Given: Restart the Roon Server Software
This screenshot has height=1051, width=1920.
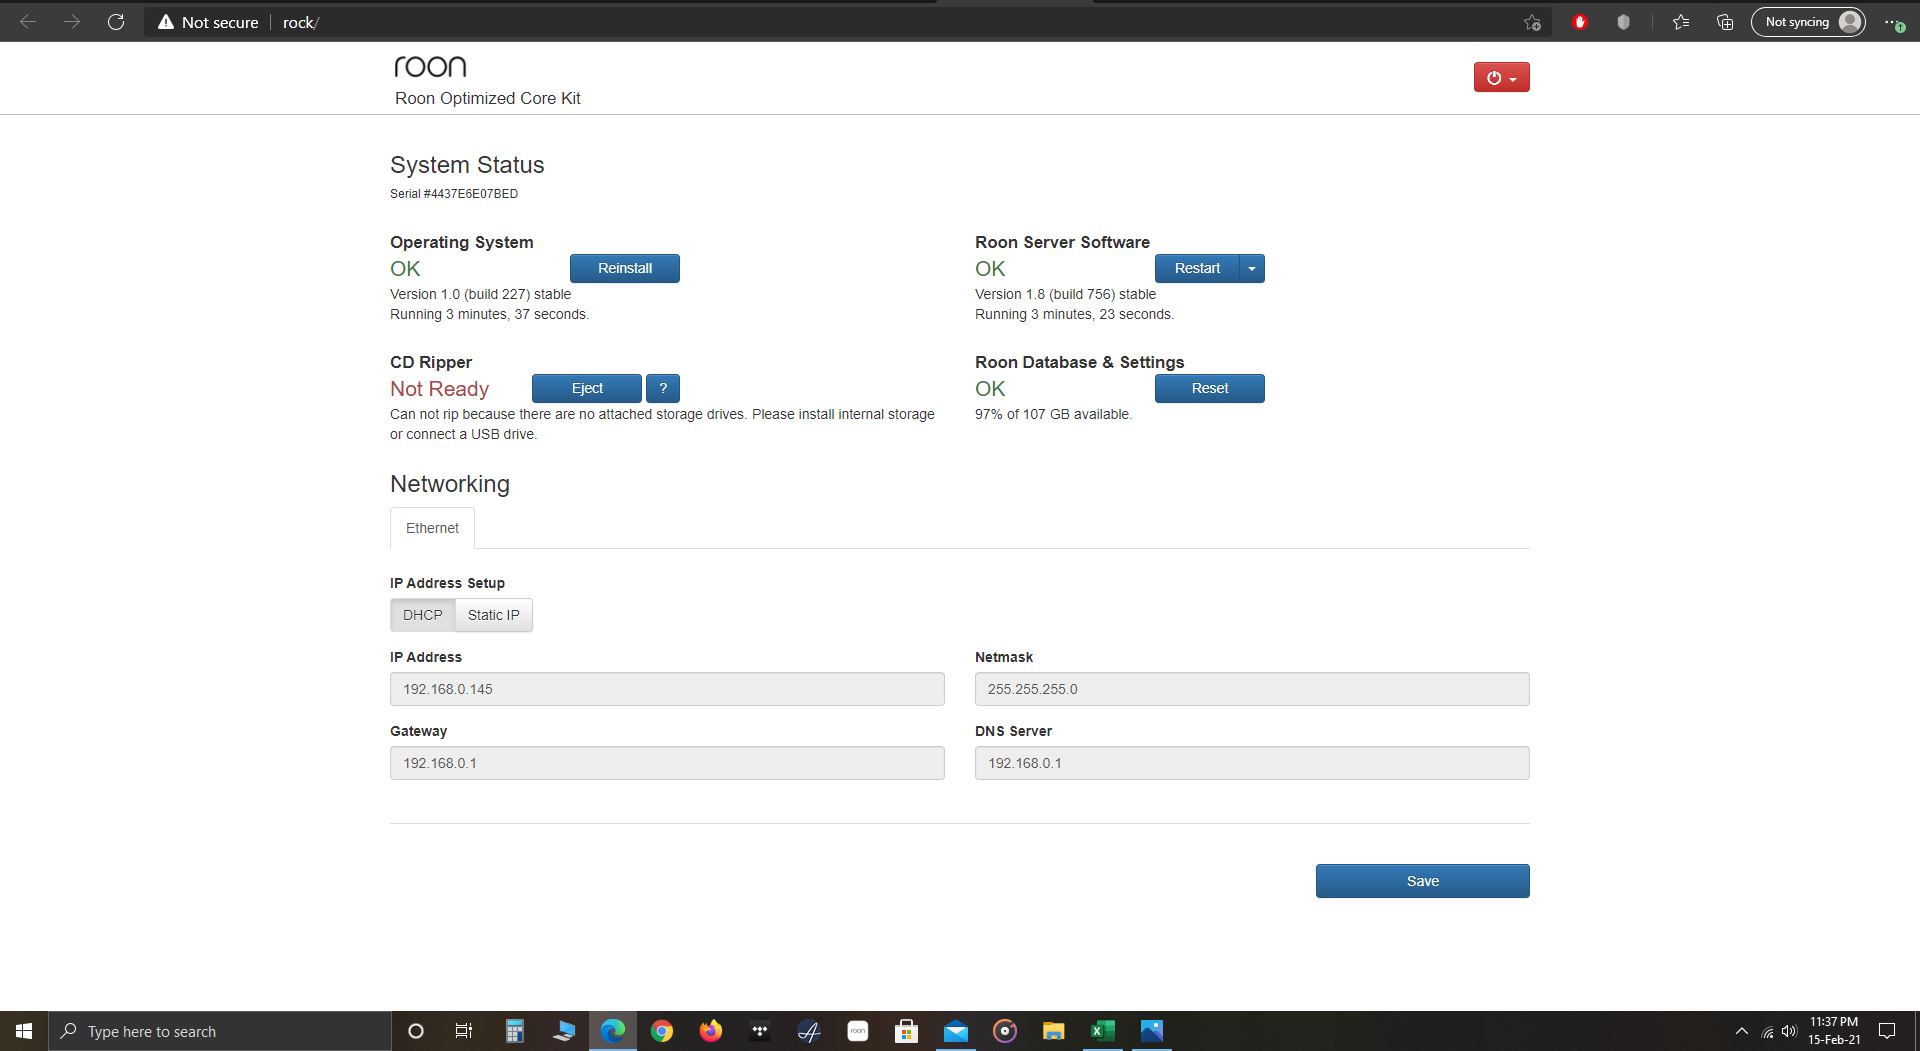Looking at the screenshot, I should [x=1197, y=268].
